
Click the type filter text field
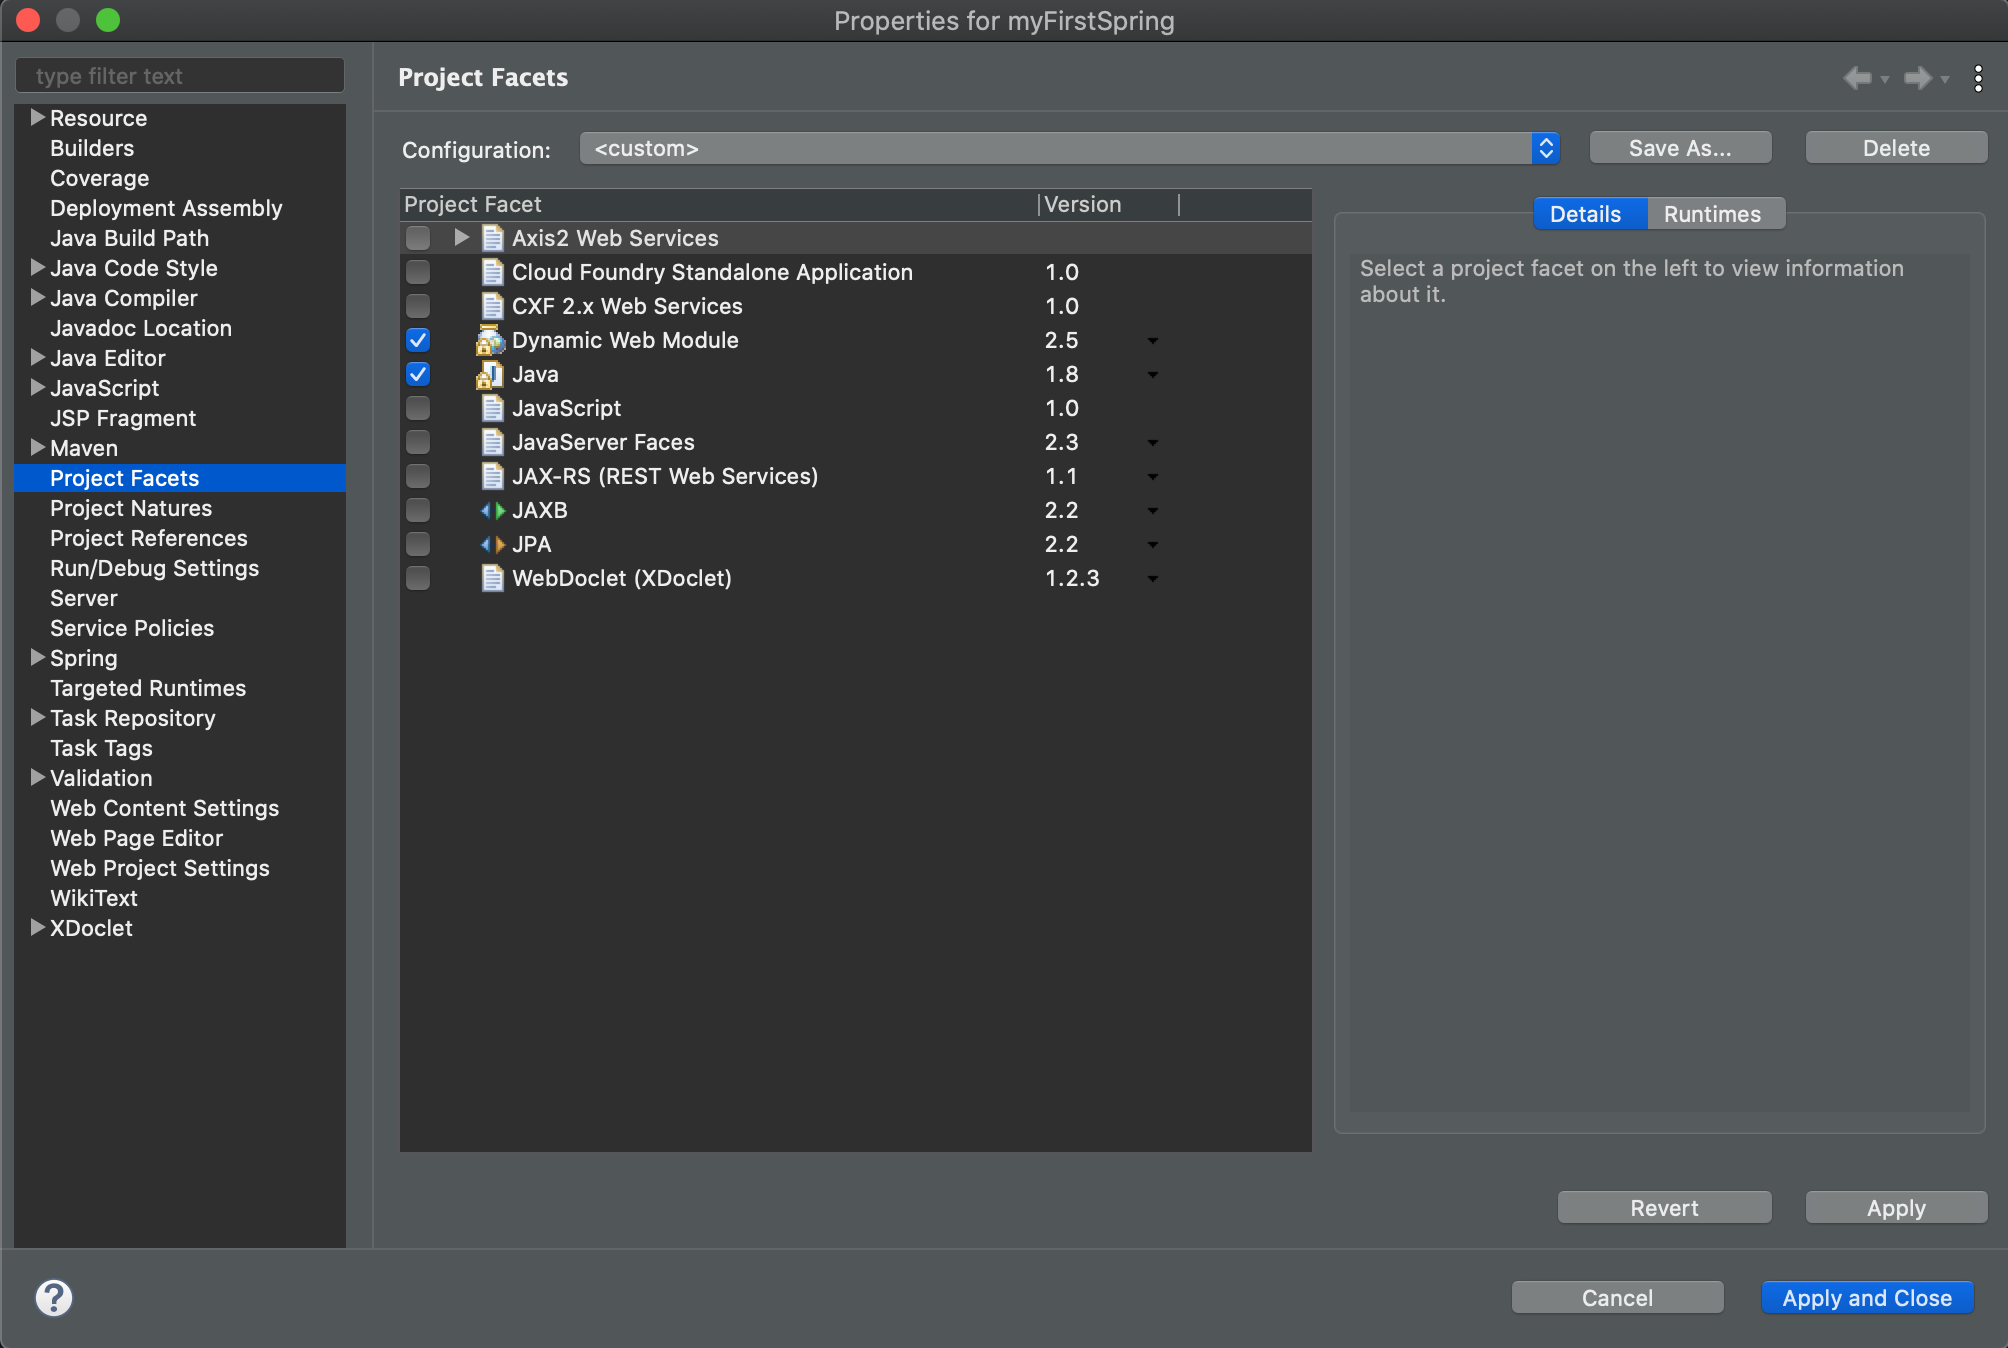click(180, 76)
